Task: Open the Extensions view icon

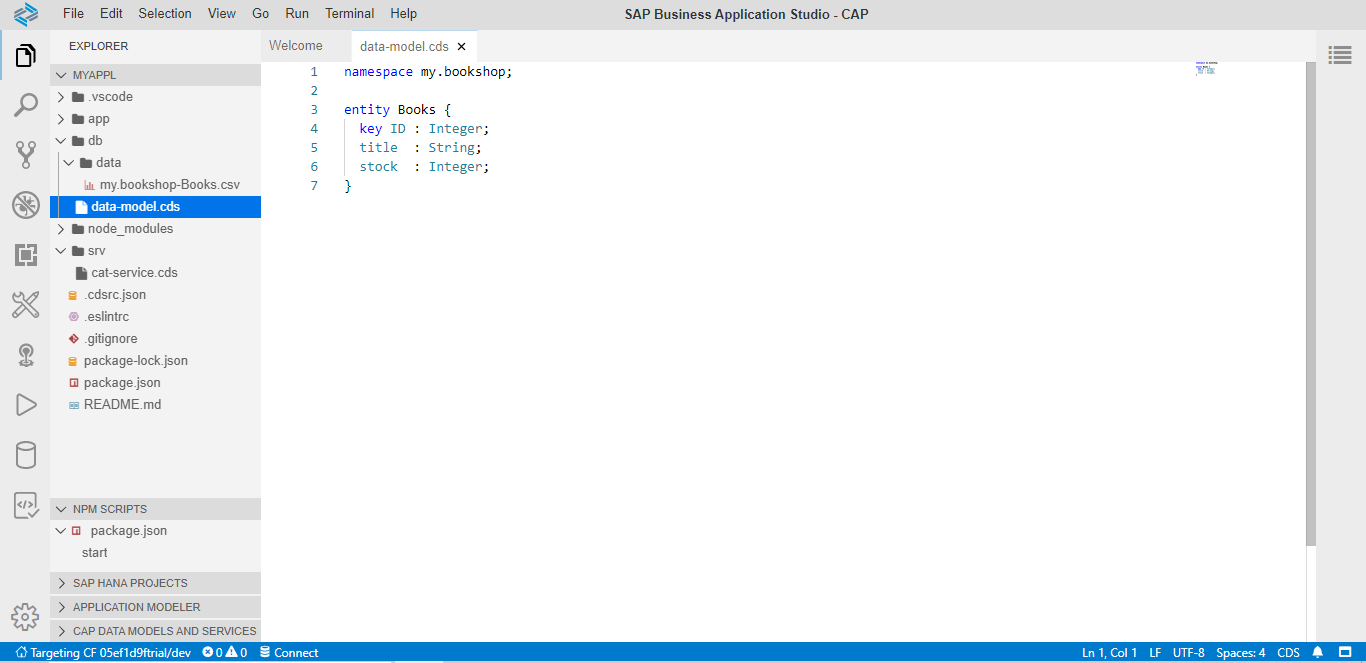Action: pos(25,255)
